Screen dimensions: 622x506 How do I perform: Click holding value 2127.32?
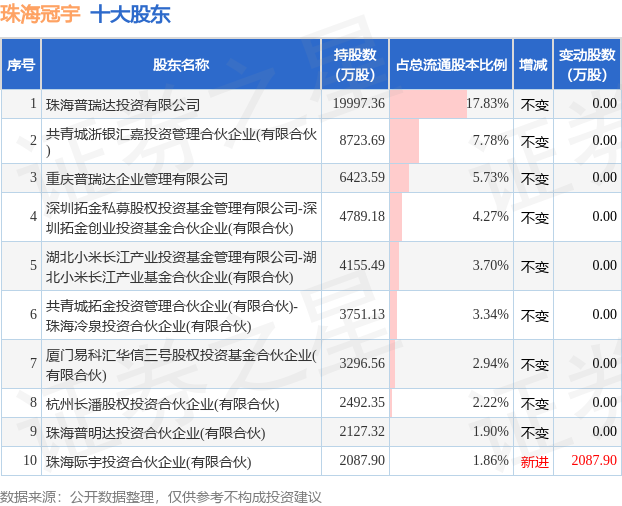point(362,431)
